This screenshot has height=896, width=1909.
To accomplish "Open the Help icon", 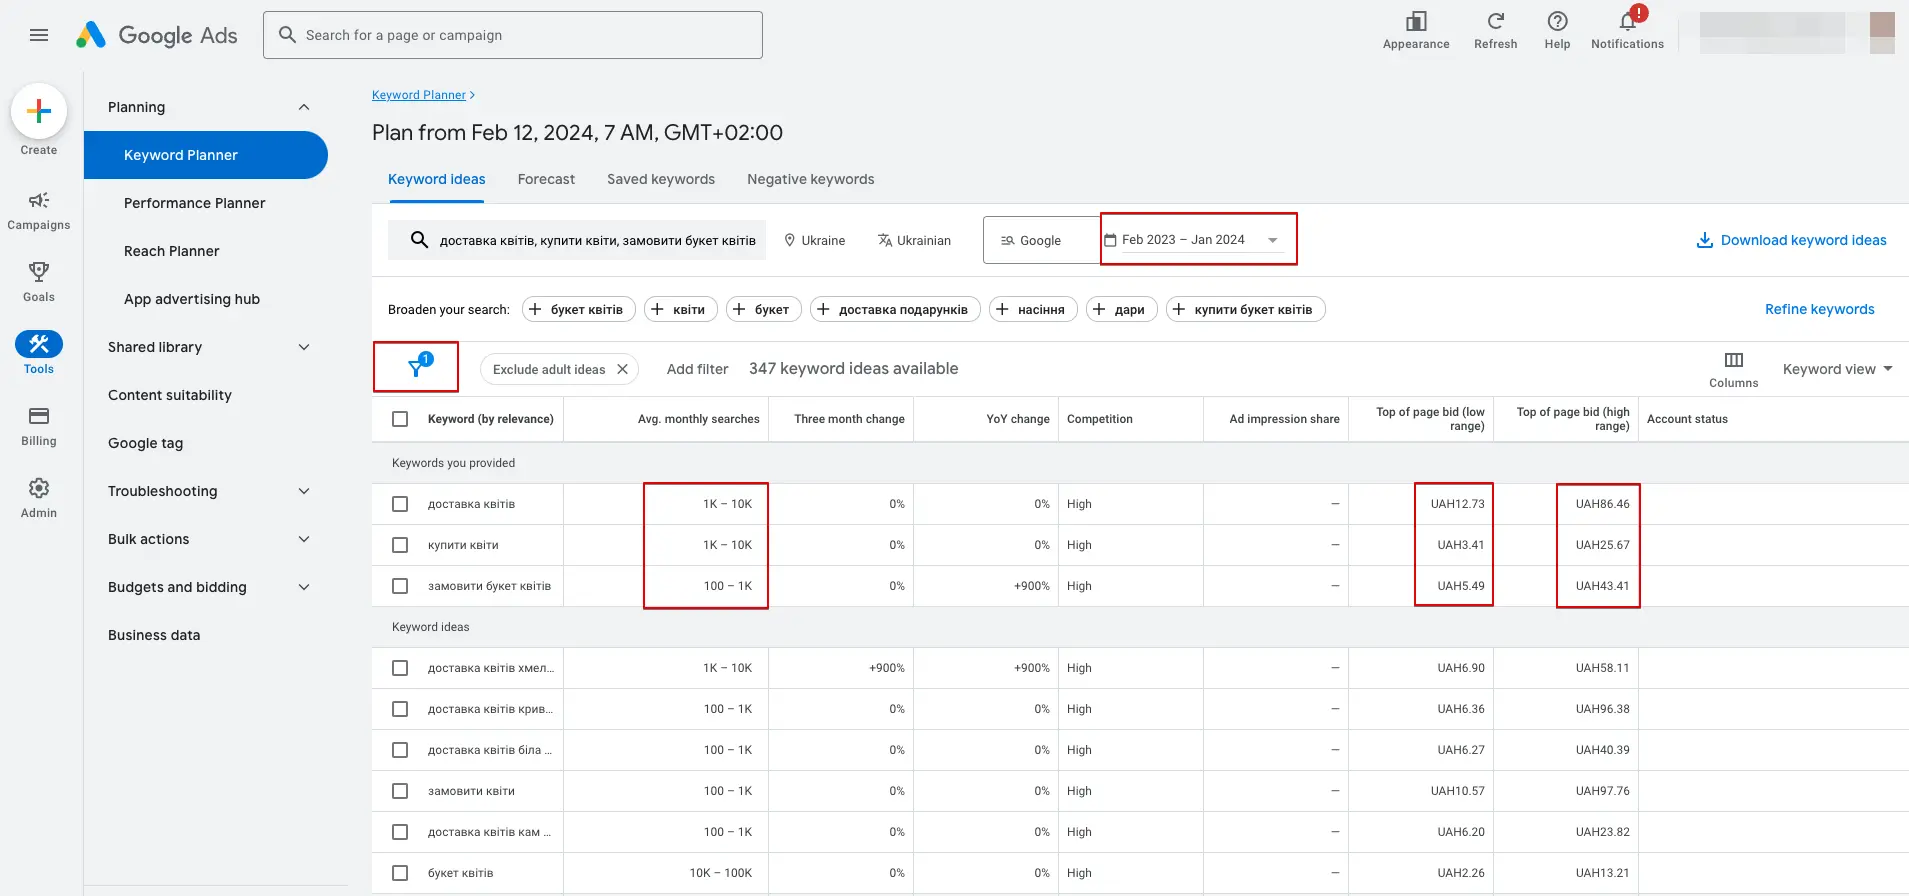I will pos(1557,22).
